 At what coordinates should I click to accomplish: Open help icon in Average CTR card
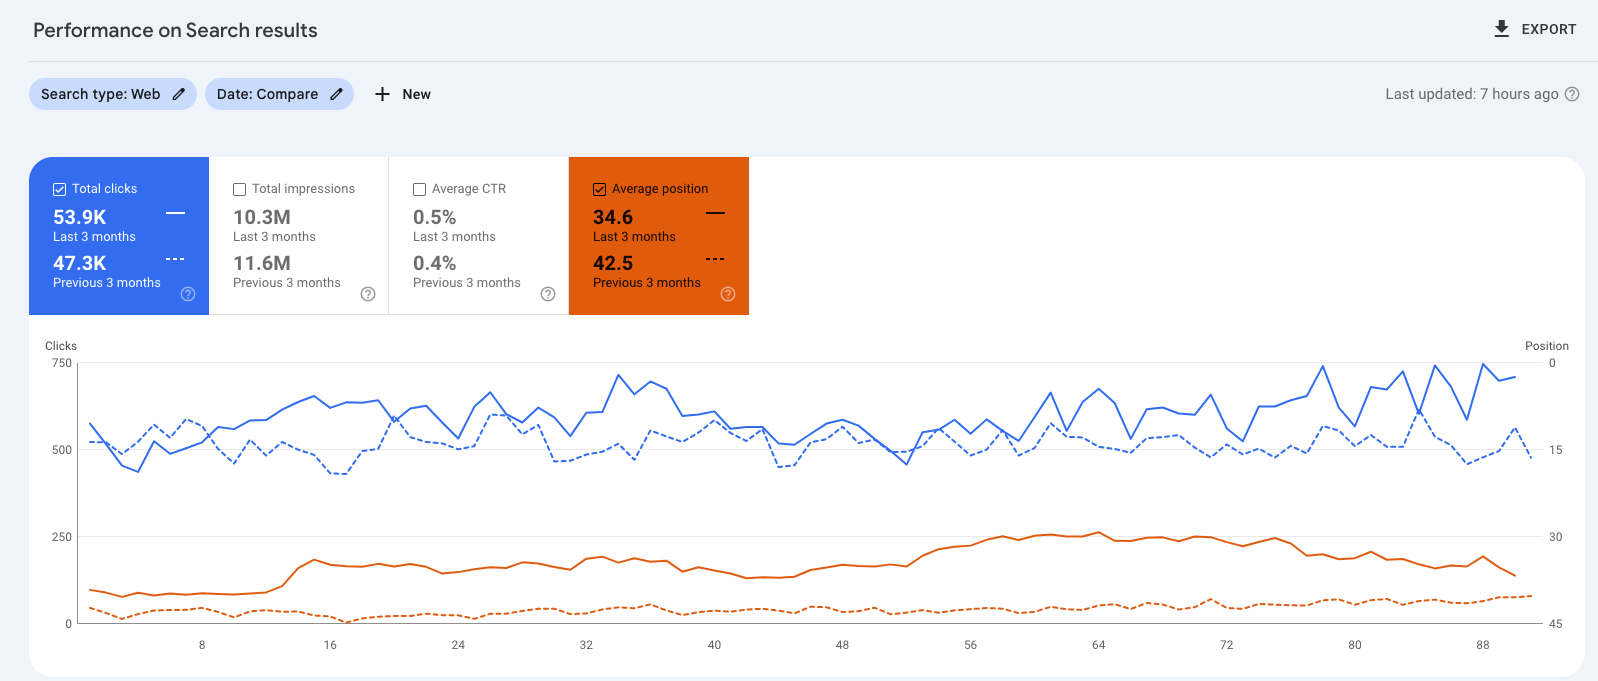548,294
